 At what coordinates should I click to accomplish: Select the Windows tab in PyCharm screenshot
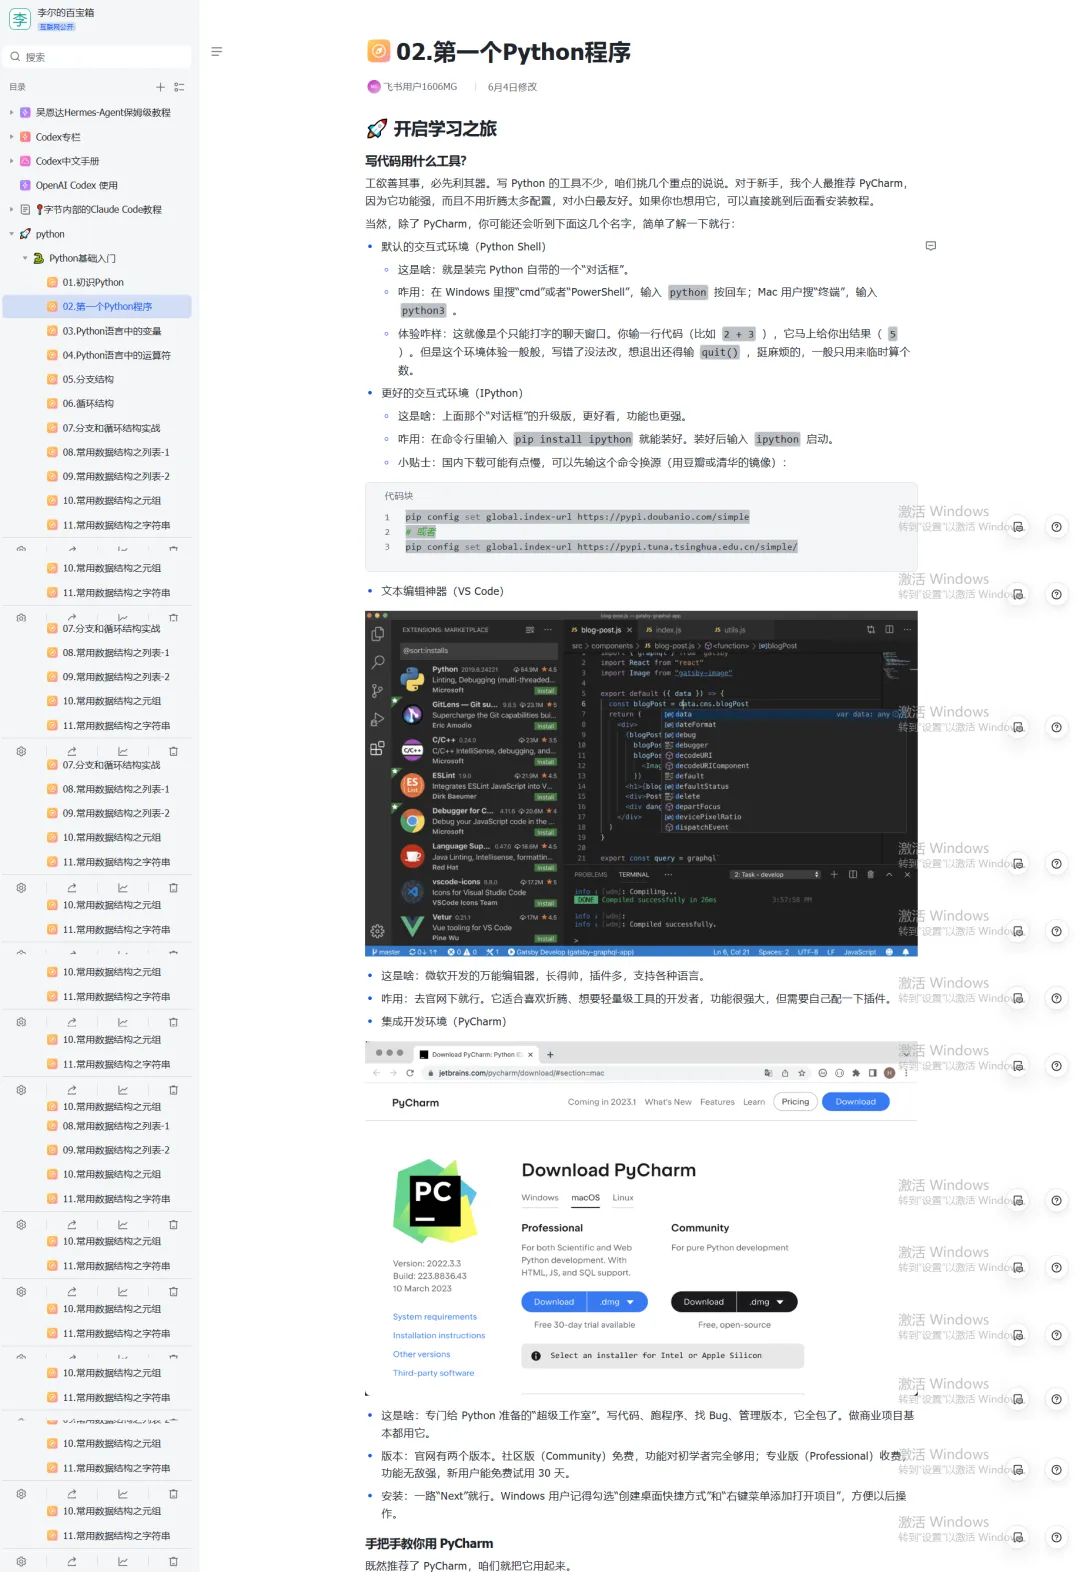(x=540, y=1198)
